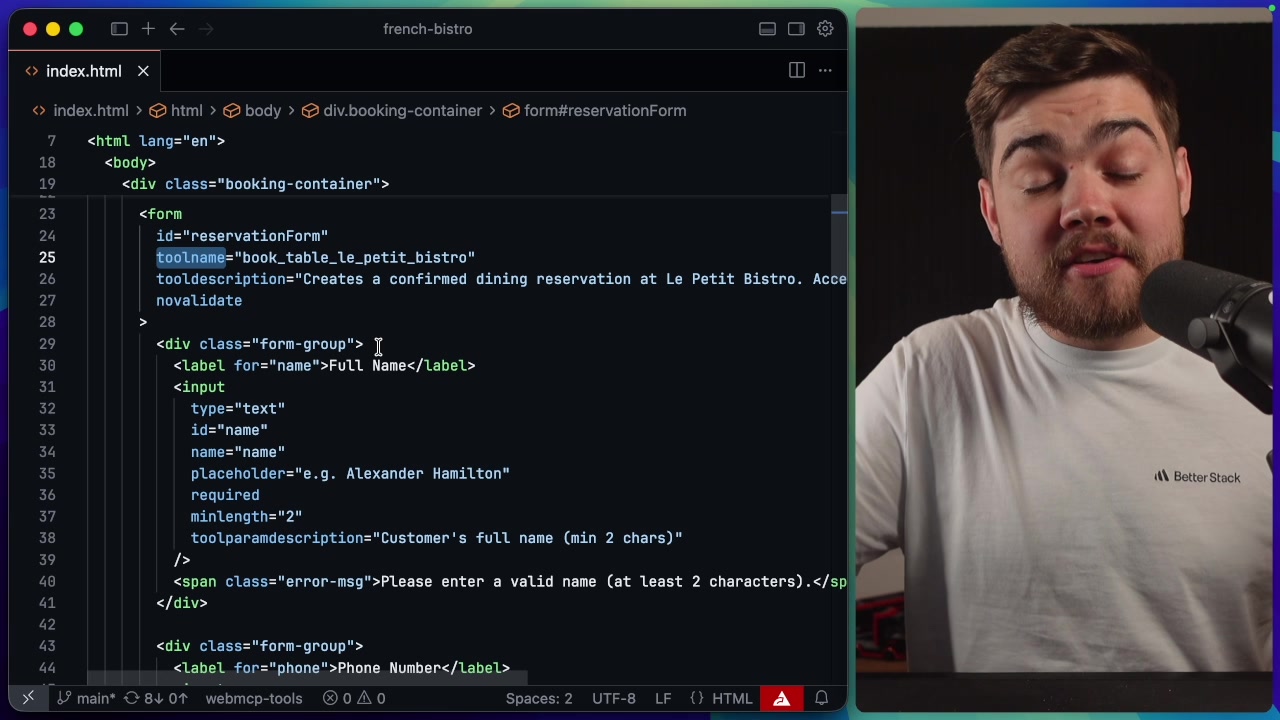Click form#reservationForm breadcrumb
This screenshot has width=1280, height=720.
point(605,111)
